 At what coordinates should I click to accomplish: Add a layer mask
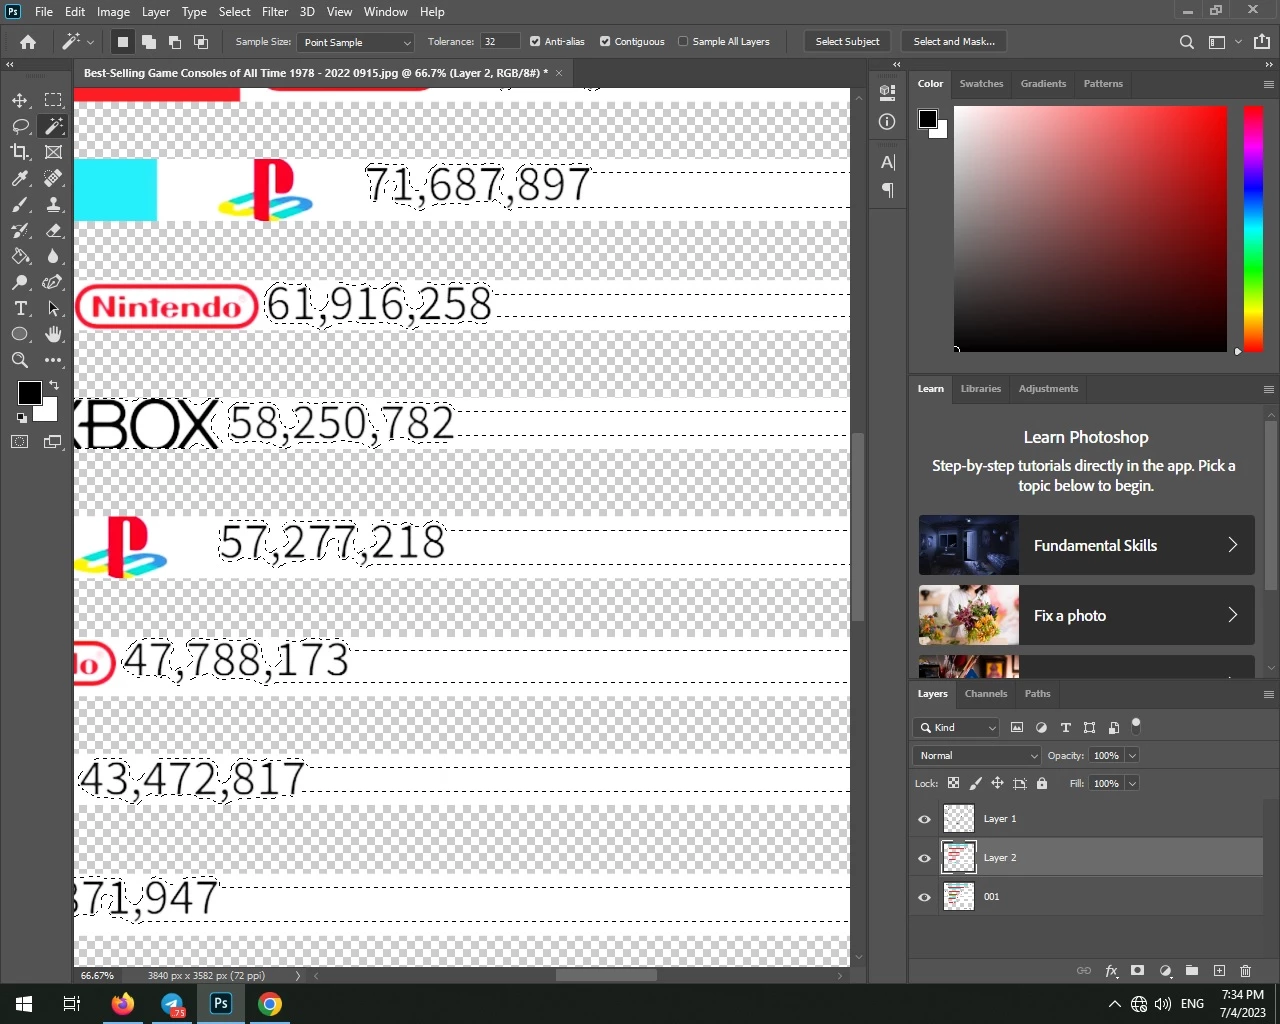coord(1138,971)
